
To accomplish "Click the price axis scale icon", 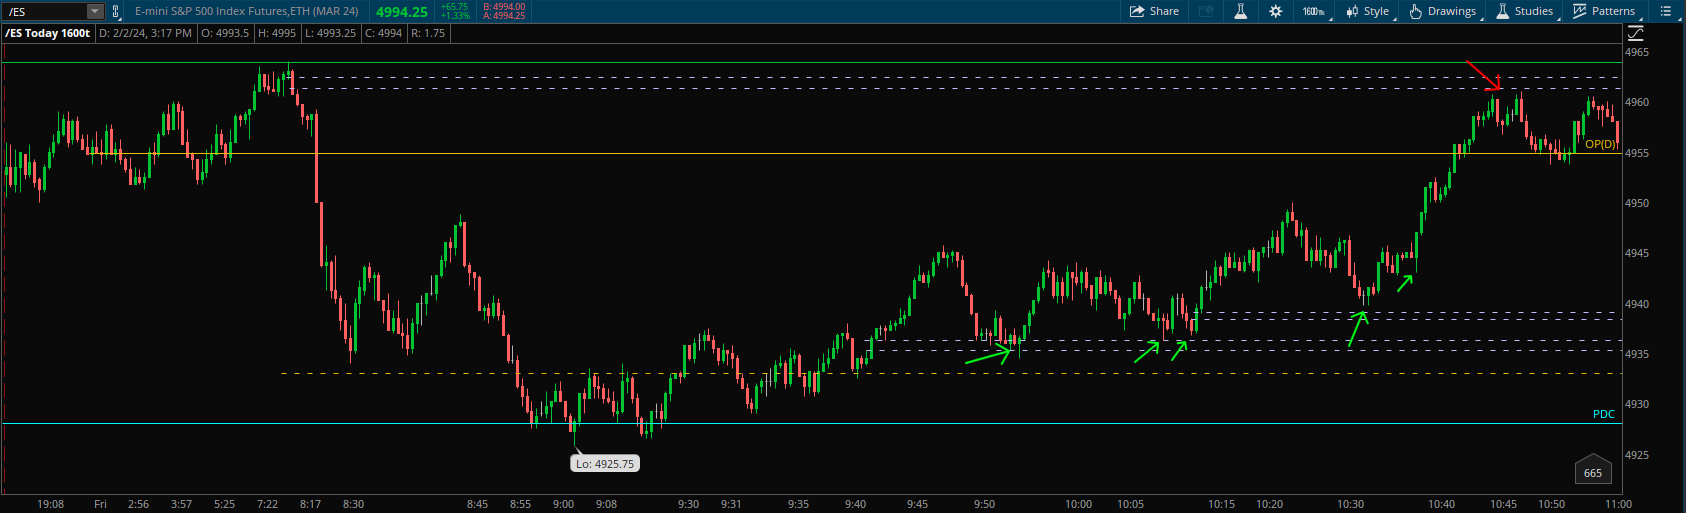I will point(1636,33).
